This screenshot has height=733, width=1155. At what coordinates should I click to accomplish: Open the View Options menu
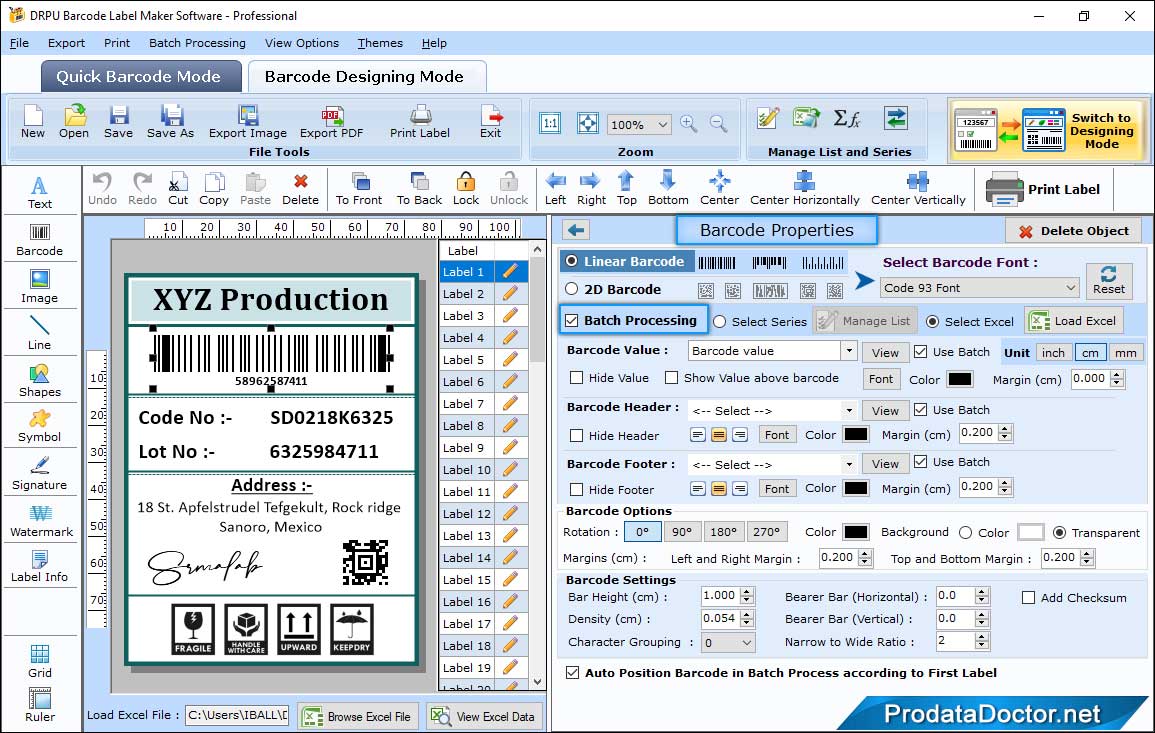(x=302, y=43)
